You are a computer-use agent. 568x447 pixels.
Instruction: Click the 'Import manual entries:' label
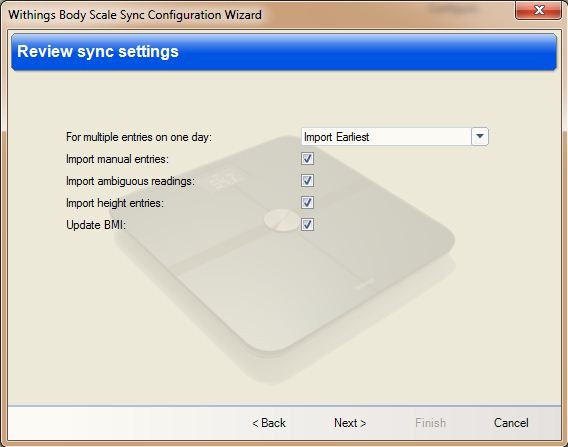point(117,159)
